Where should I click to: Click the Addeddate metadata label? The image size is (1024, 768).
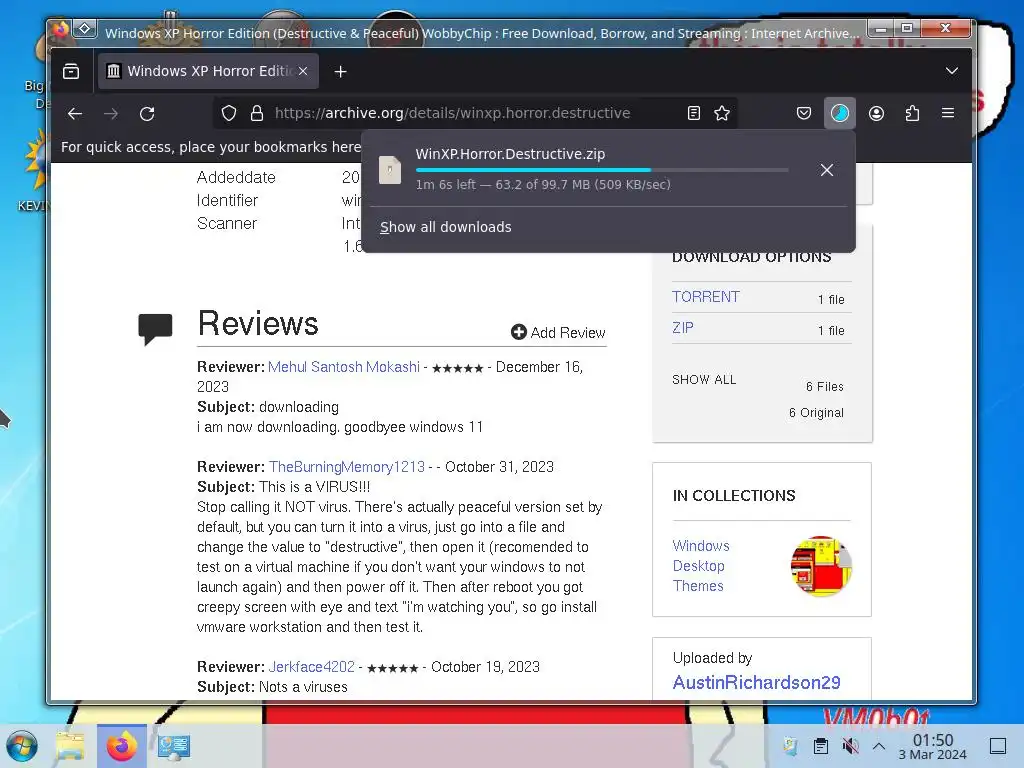point(236,177)
